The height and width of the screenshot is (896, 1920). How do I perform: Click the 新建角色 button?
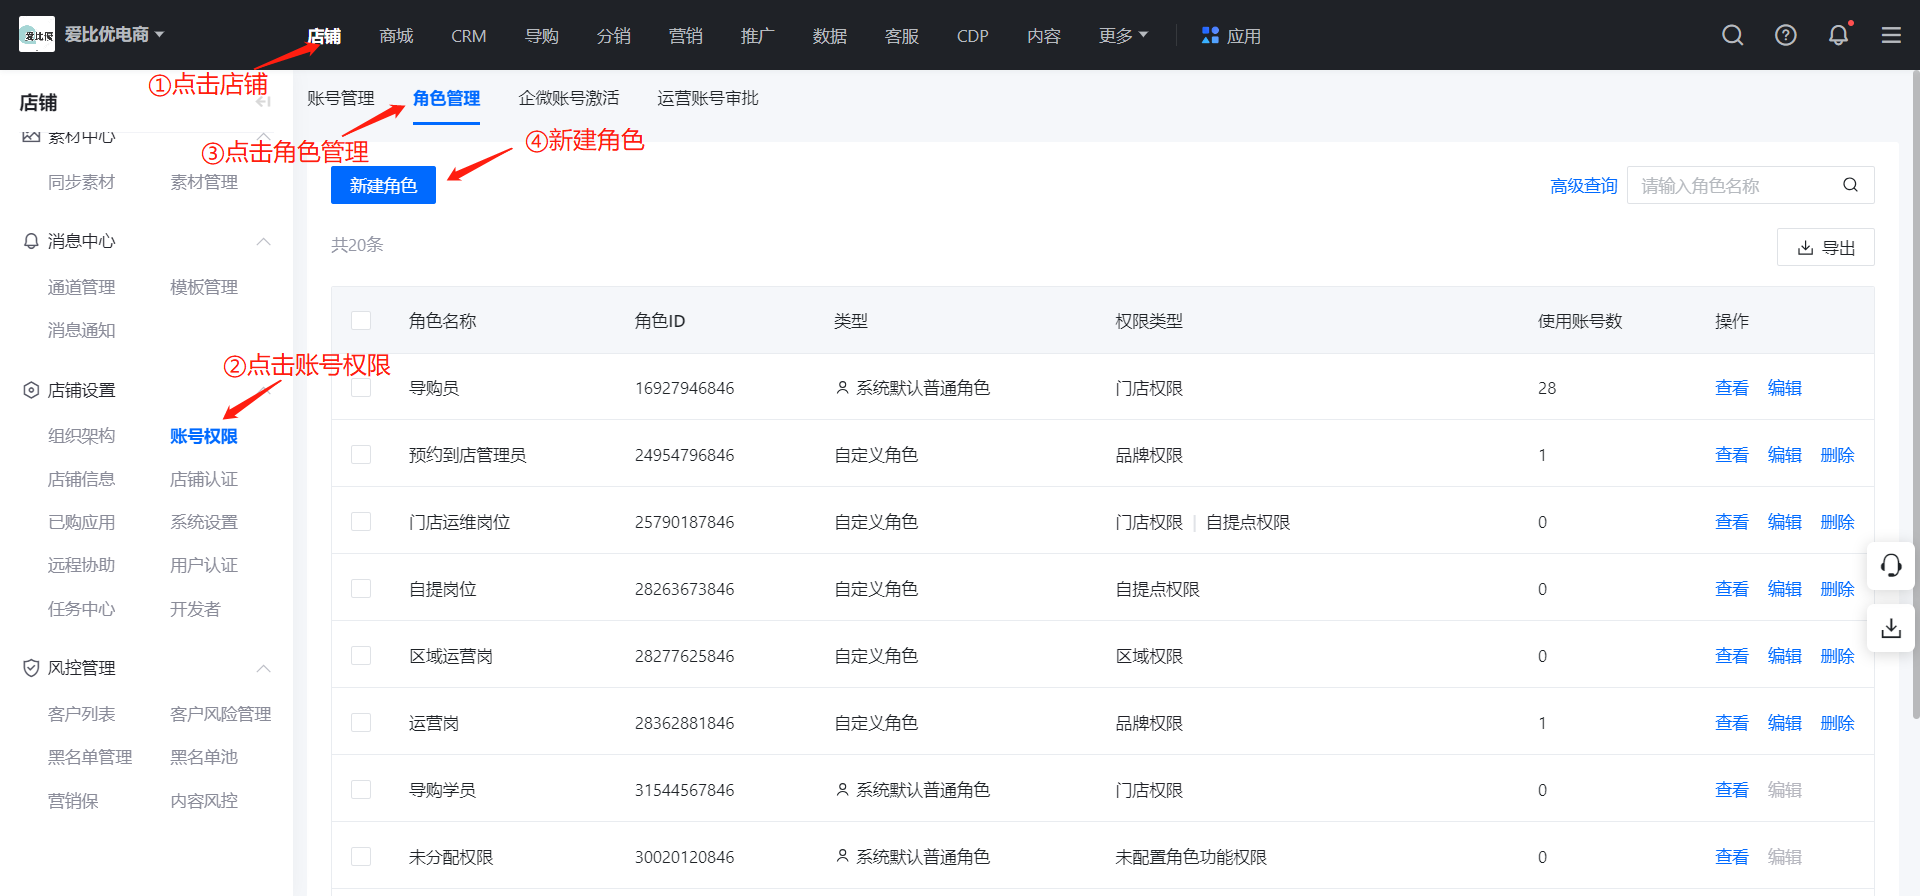coord(383,185)
